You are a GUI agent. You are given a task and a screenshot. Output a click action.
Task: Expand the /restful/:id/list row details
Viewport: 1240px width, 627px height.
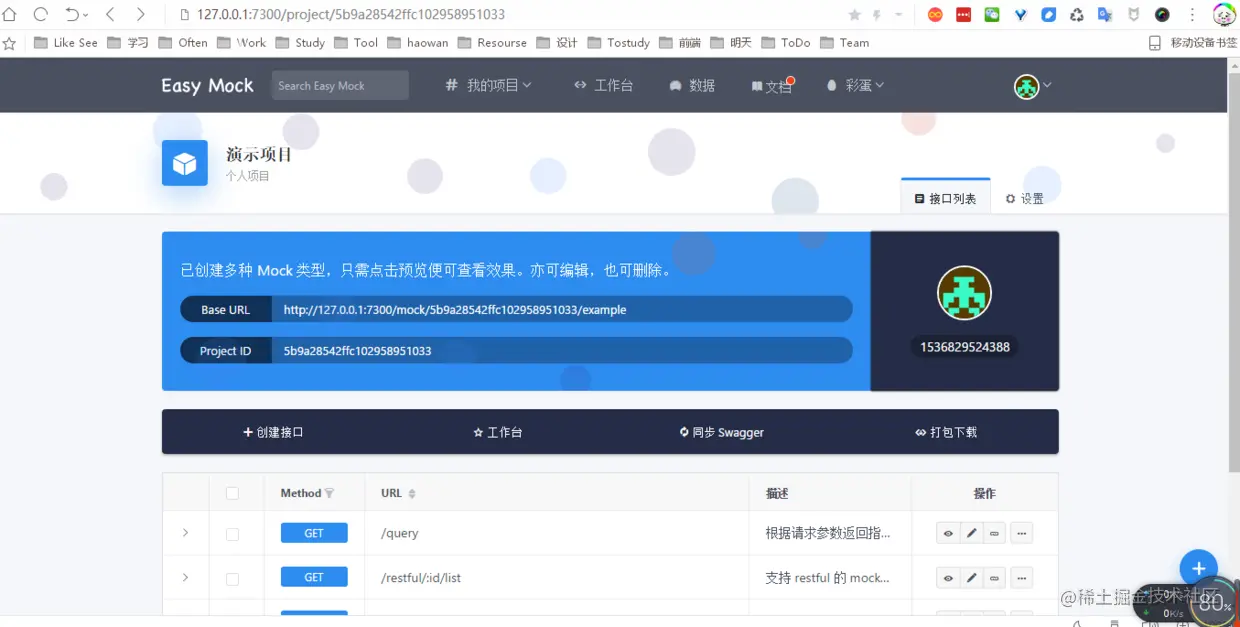(x=185, y=577)
